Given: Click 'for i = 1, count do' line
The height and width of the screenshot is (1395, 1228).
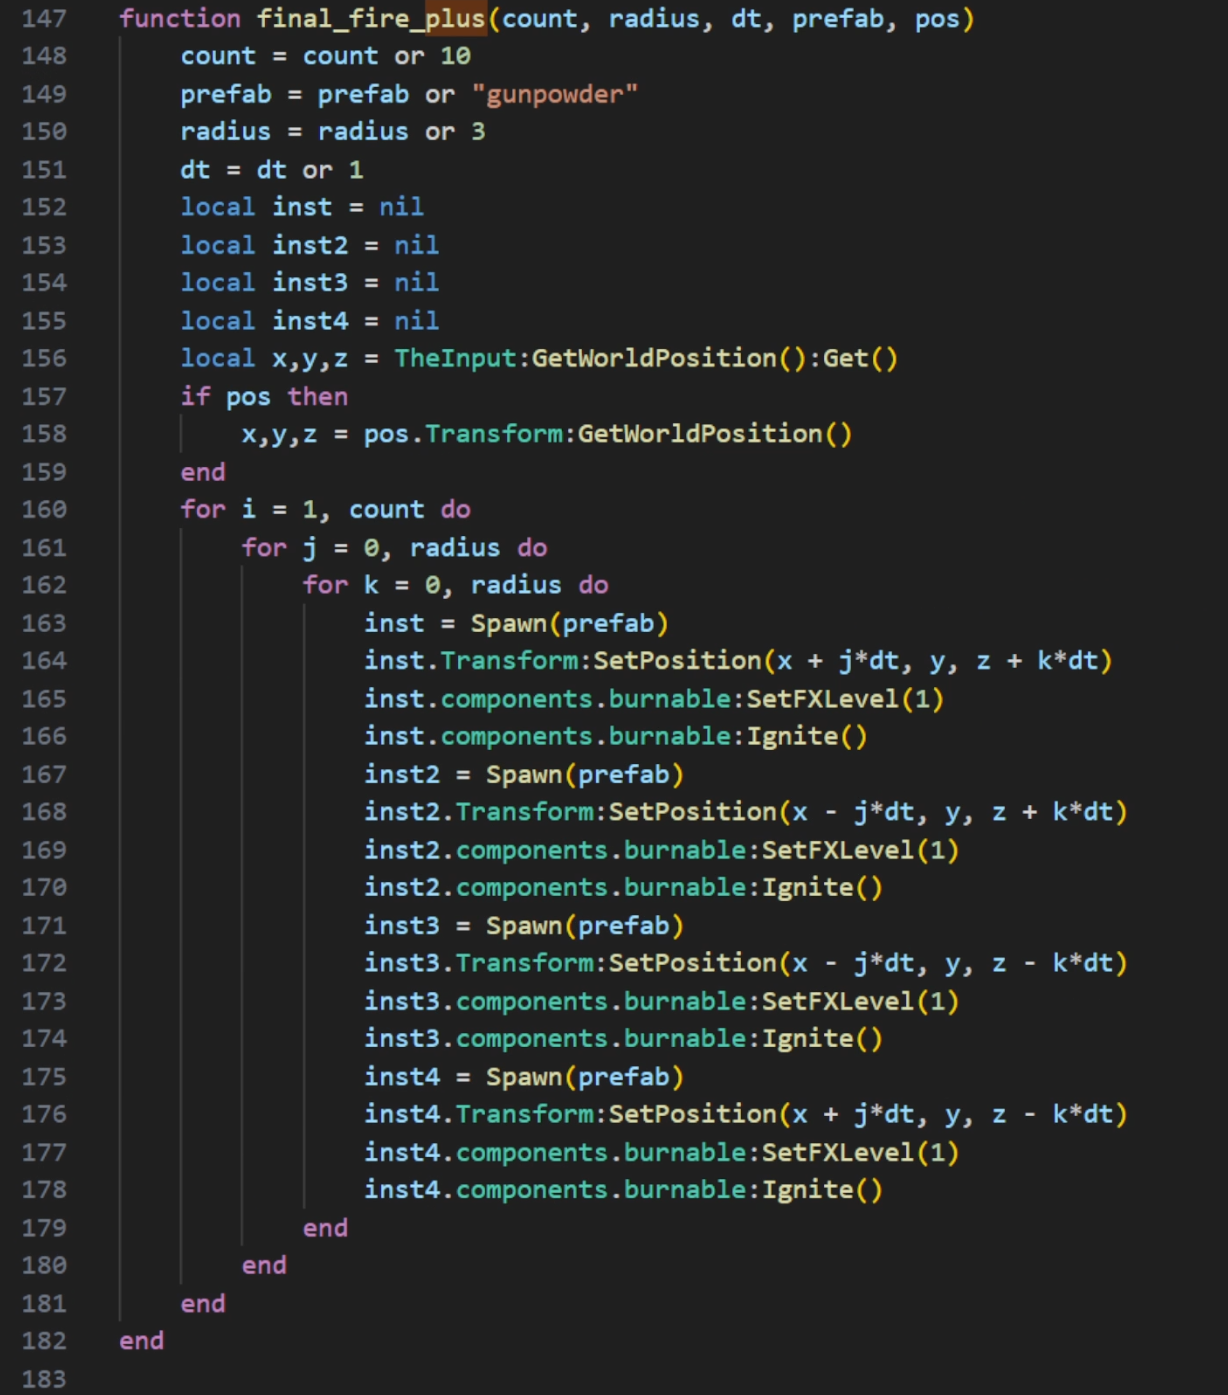Looking at the screenshot, I should (325, 510).
